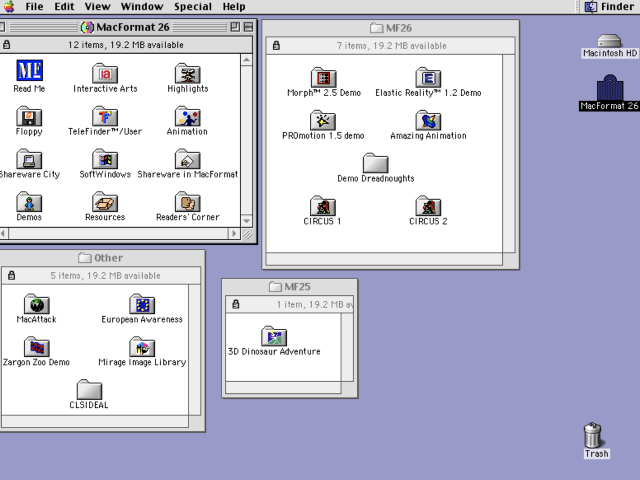Image resolution: width=640 pixels, height=480 pixels.
Task: Open the Readers' Corner folder
Action: (187, 202)
